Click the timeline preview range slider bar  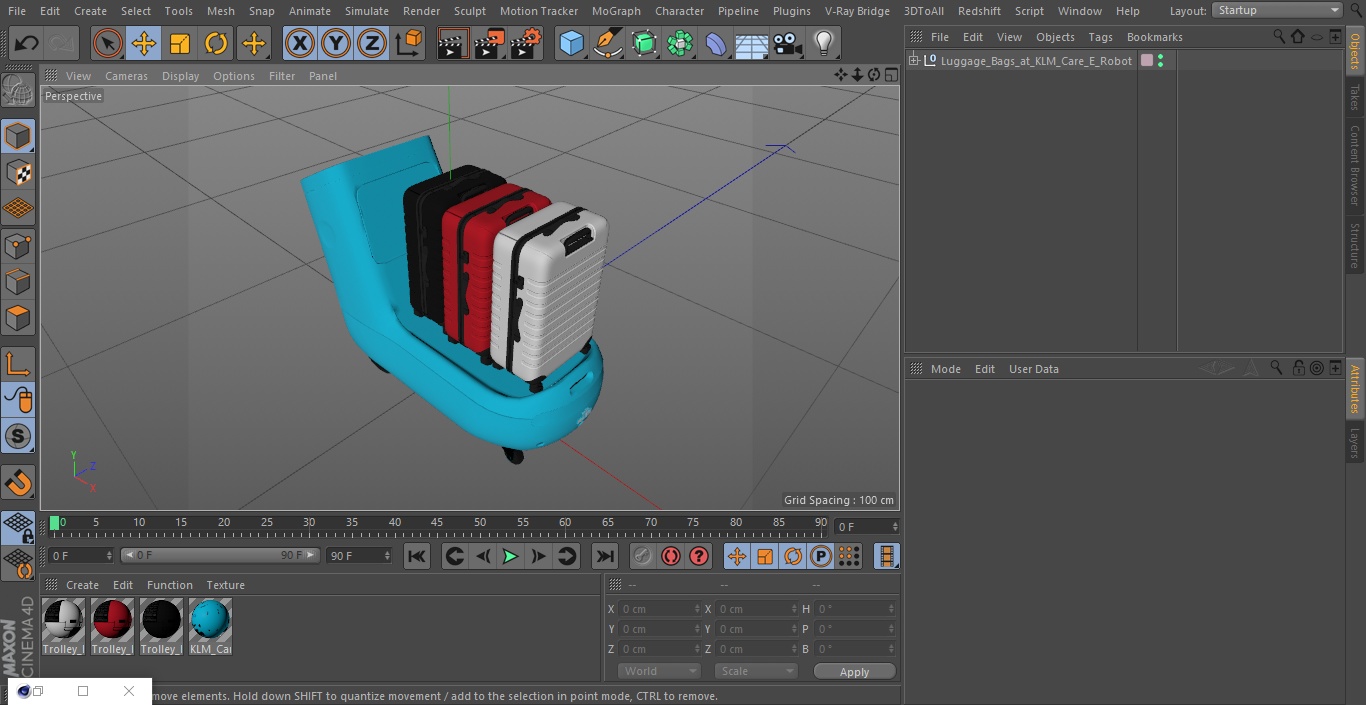[x=220, y=555]
